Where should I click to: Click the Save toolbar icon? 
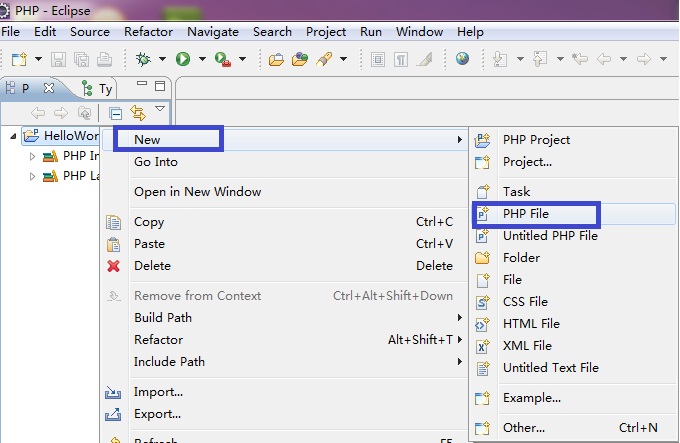58,59
